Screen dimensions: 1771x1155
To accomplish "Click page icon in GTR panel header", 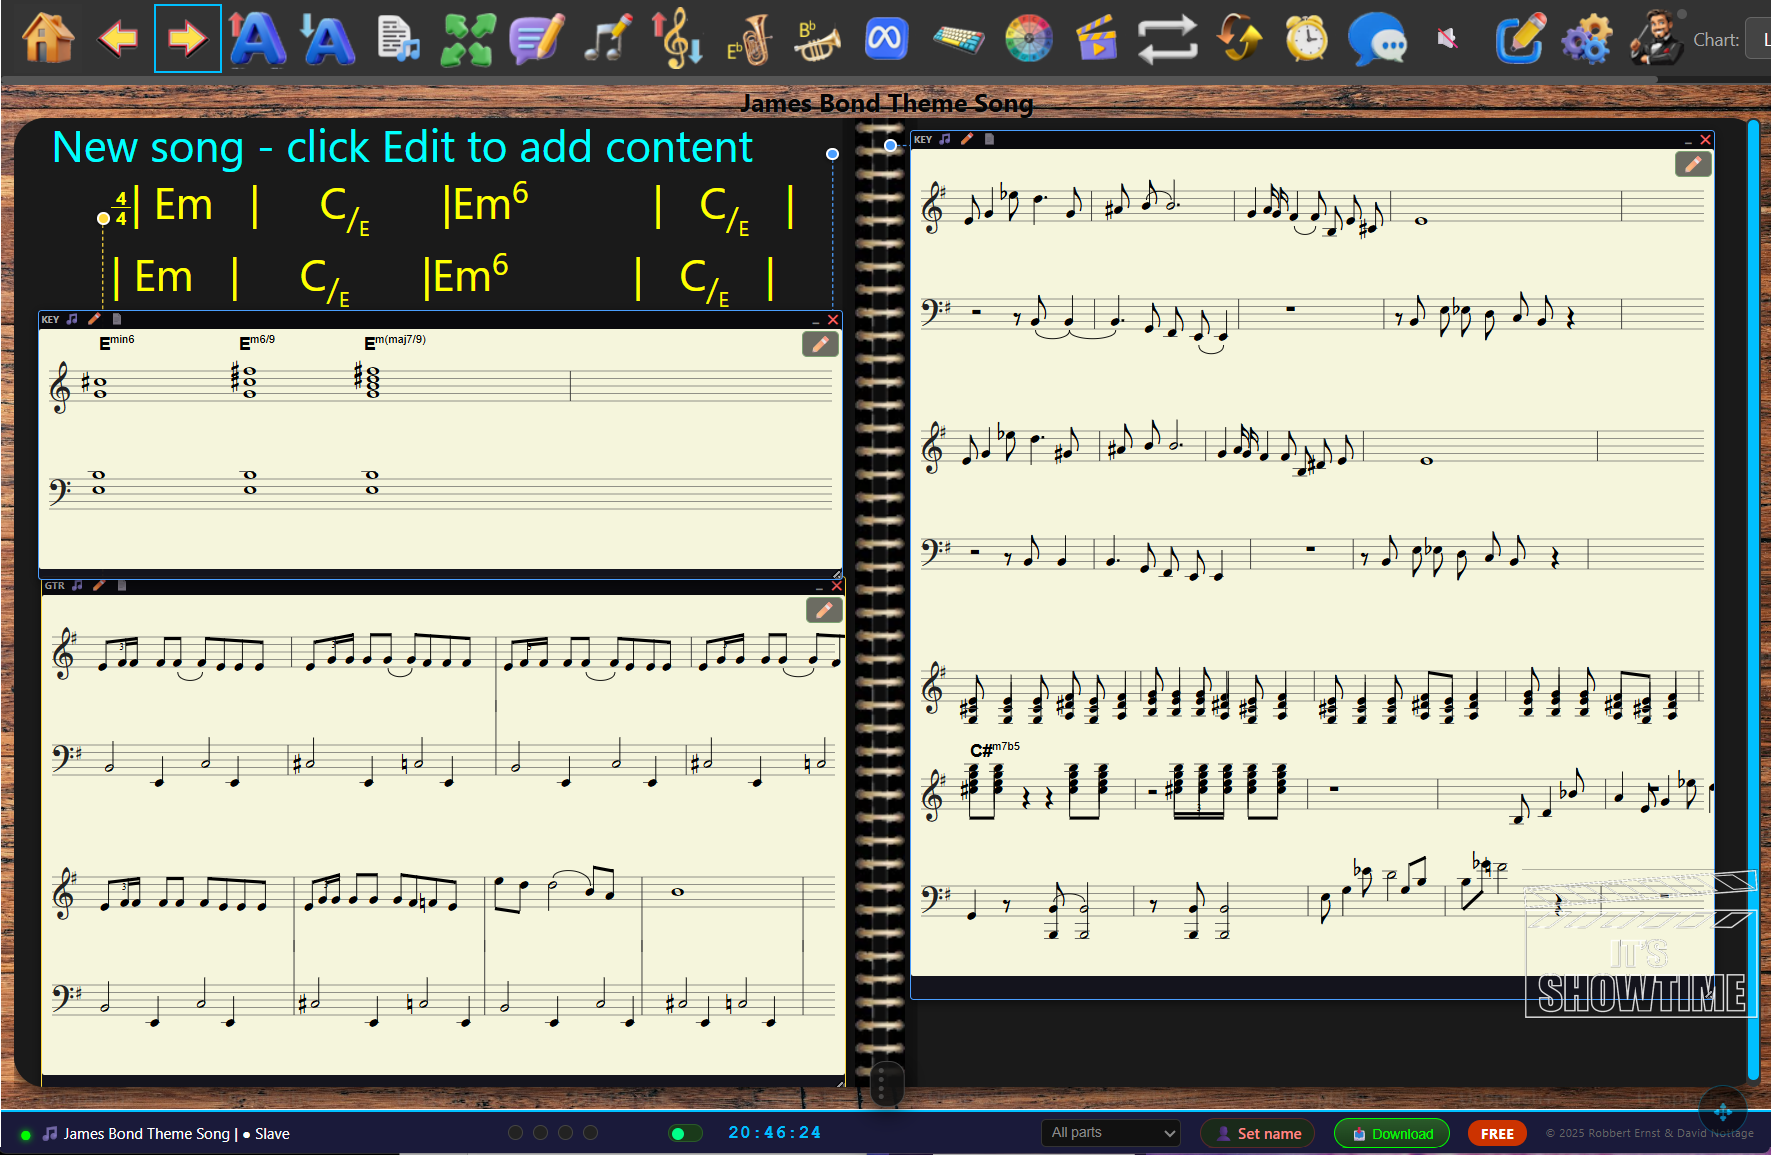I will 122,585.
